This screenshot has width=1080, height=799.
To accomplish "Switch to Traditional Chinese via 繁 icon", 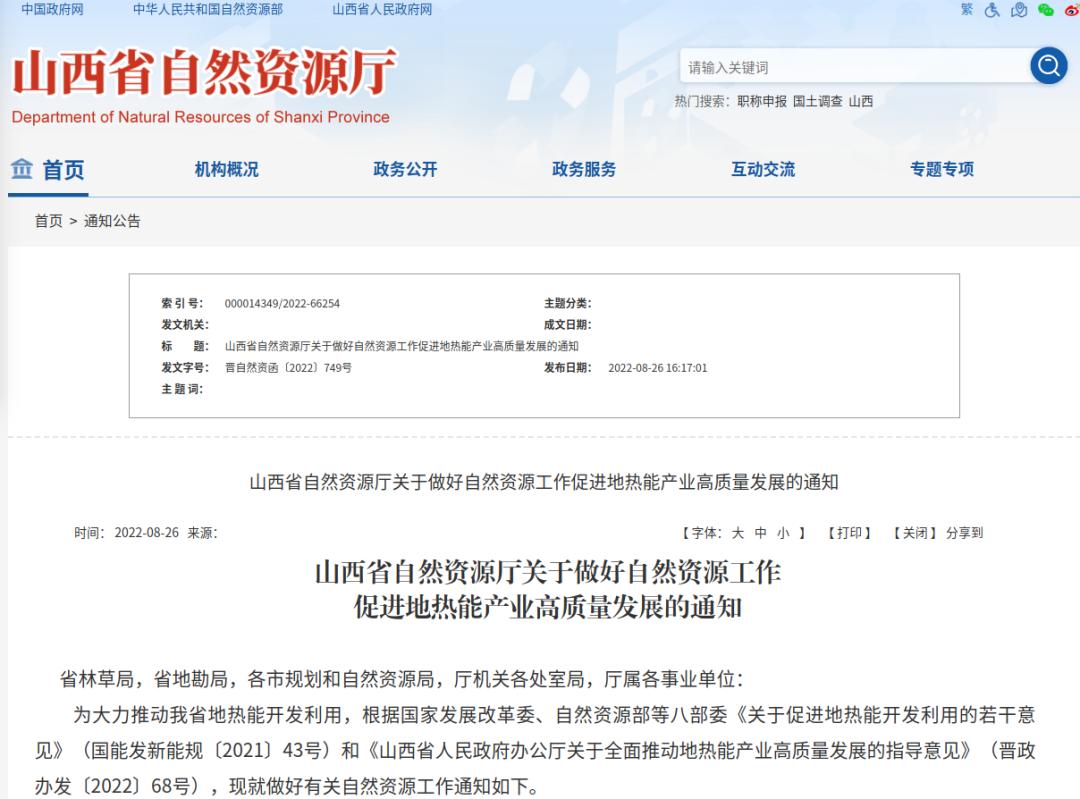I will point(966,9).
